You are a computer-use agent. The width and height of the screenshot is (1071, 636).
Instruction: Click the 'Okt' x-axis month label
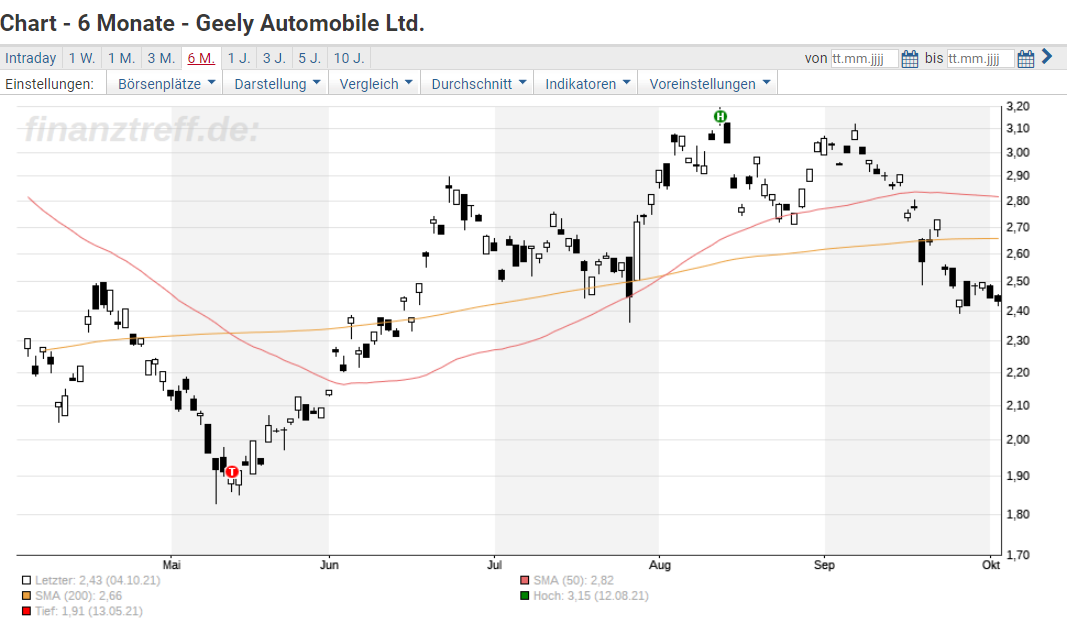pyautogui.click(x=991, y=565)
